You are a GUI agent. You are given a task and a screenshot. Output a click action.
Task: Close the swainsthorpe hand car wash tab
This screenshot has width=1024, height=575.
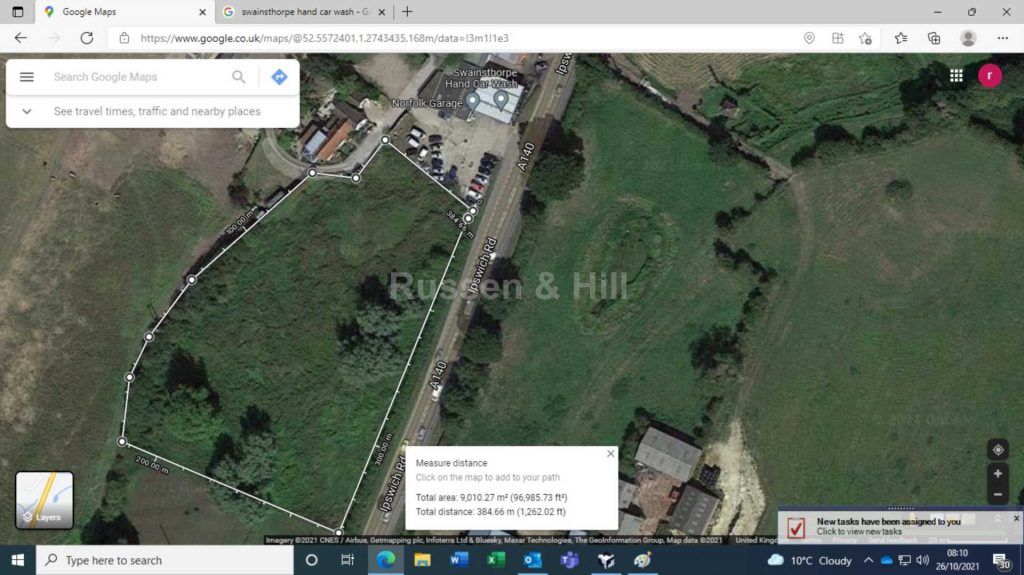382,12
